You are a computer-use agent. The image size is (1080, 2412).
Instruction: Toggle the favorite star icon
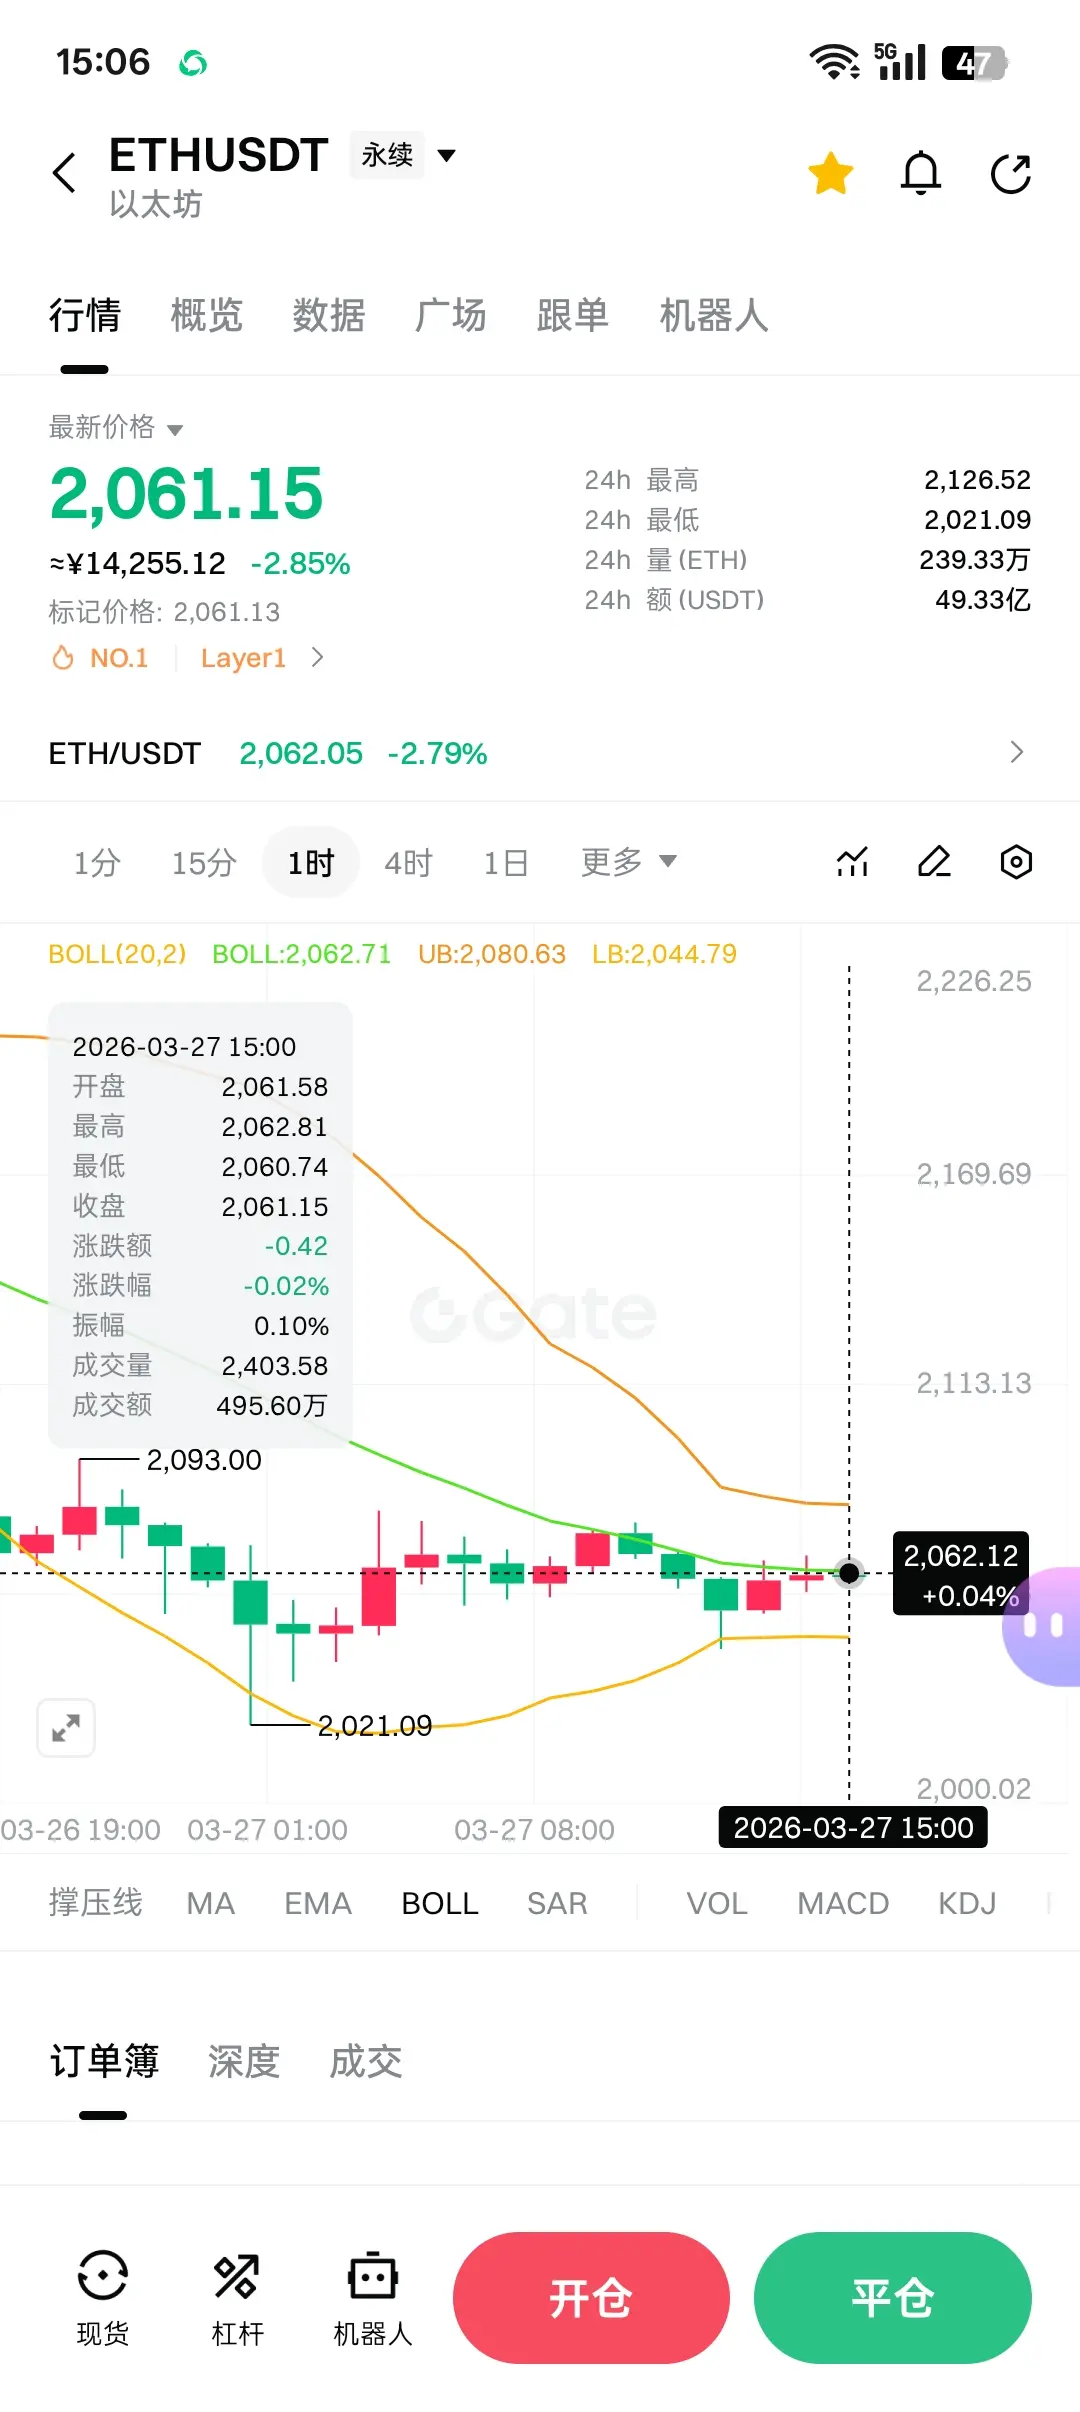point(831,173)
